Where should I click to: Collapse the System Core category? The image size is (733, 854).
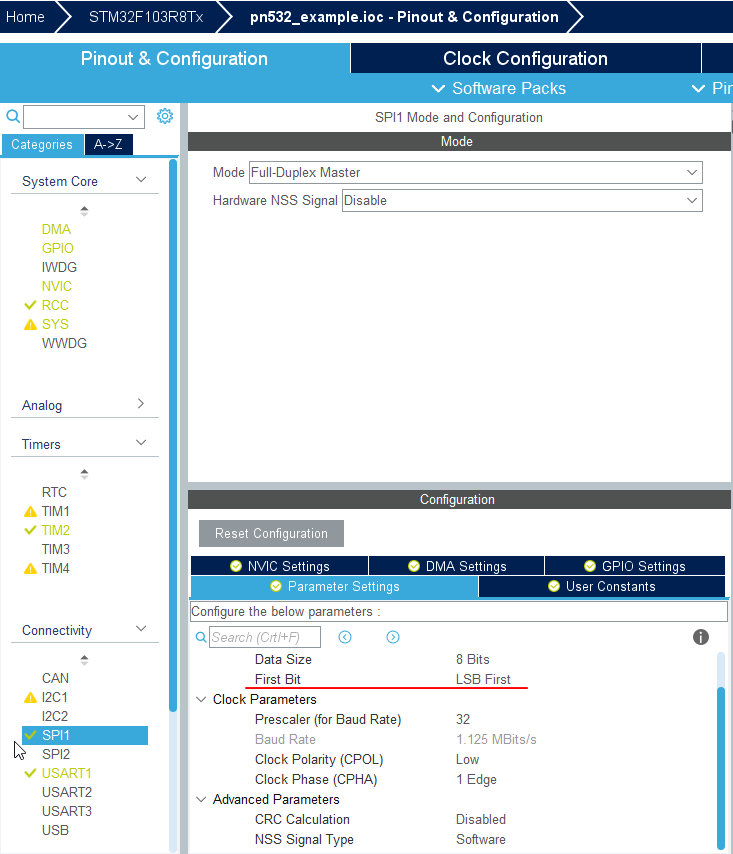[x=141, y=180]
